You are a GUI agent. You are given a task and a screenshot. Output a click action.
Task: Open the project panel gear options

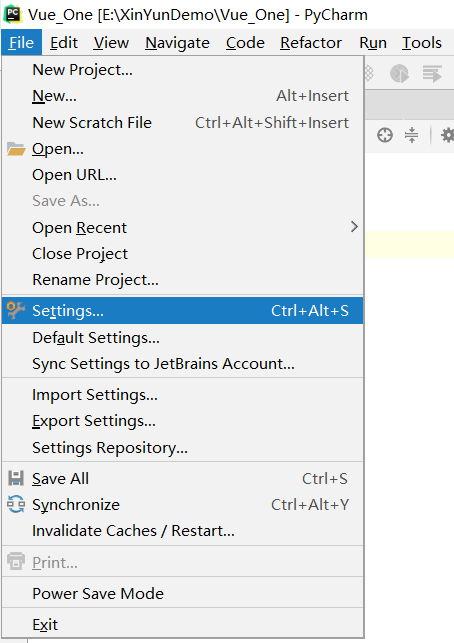pyautogui.click(x=448, y=135)
